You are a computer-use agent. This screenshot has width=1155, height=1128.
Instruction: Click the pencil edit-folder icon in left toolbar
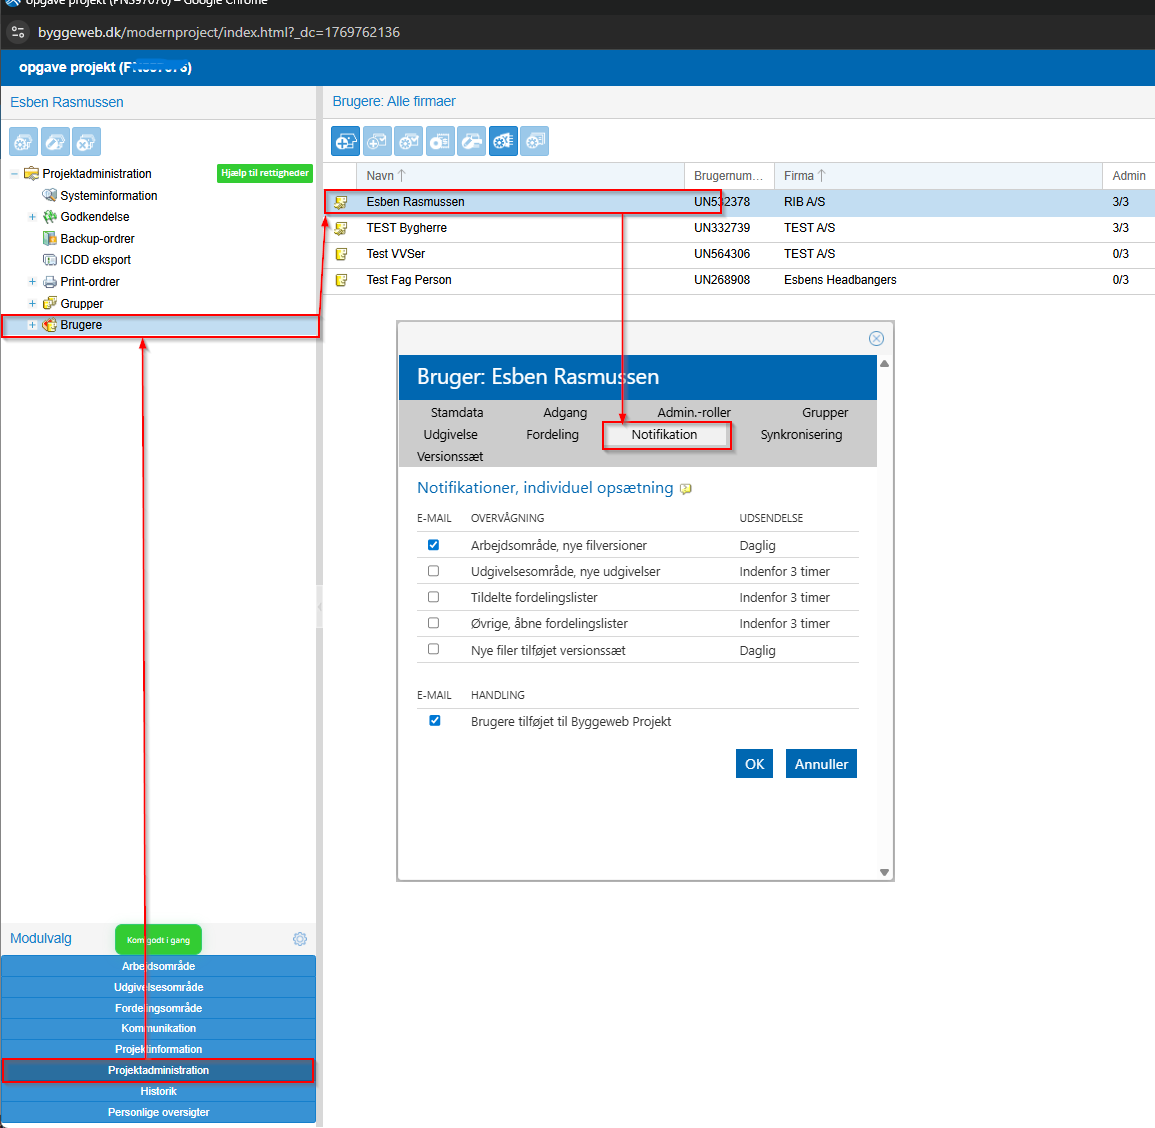[55, 141]
